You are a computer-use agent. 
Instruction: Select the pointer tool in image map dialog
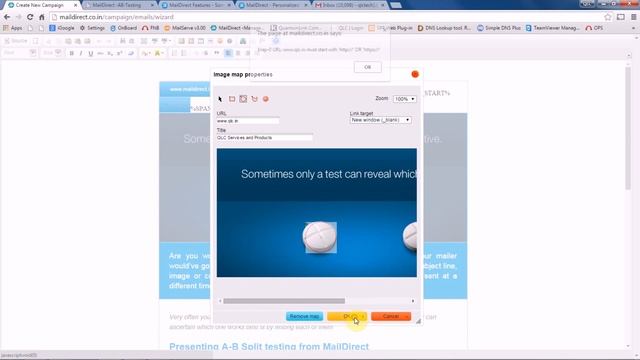pos(220,99)
